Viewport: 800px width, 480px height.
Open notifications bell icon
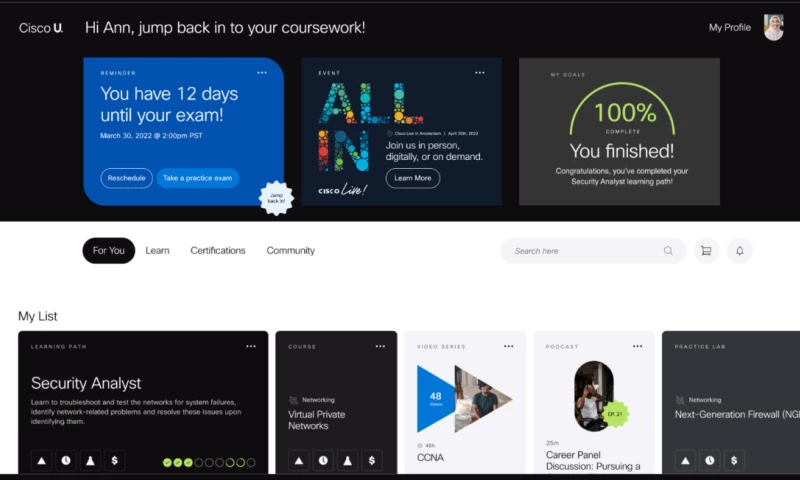point(739,250)
